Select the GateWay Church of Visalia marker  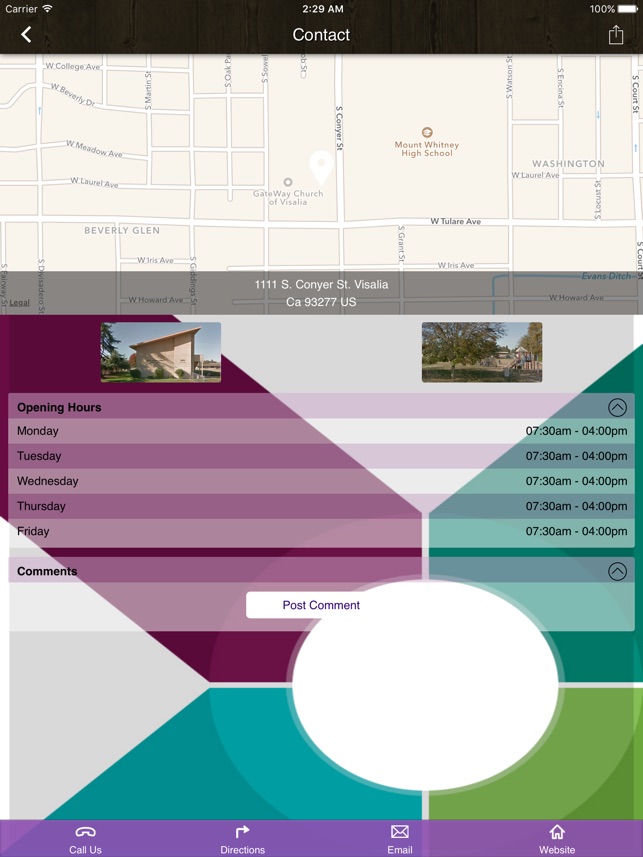coord(288,182)
